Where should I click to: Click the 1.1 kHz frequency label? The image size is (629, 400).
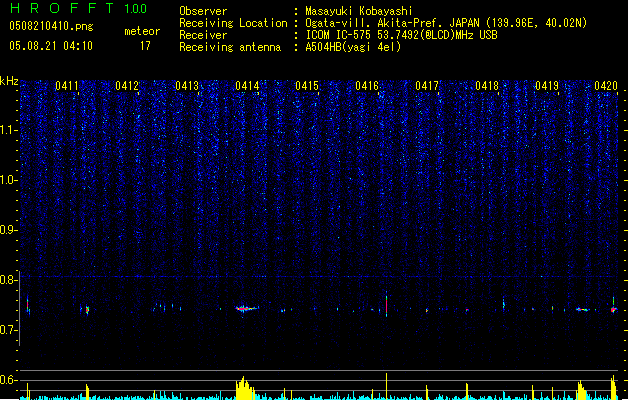7,130
